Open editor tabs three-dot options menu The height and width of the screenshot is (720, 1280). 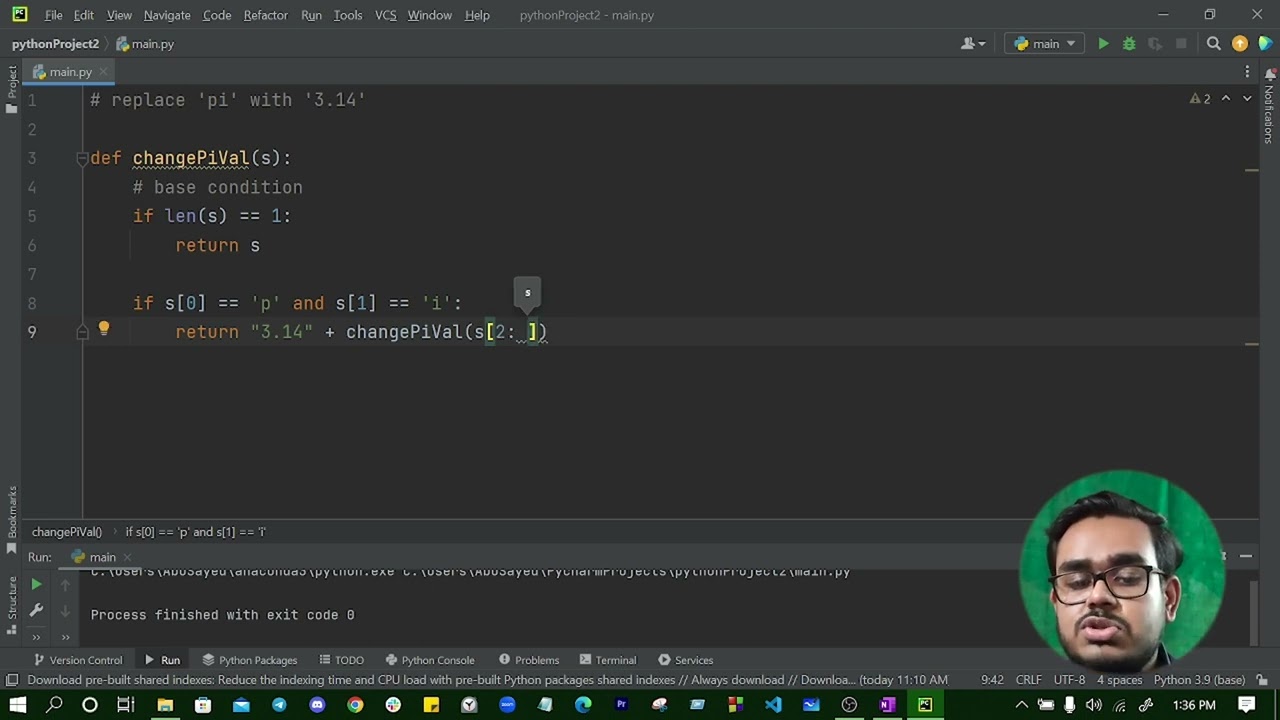[1247, 72]
